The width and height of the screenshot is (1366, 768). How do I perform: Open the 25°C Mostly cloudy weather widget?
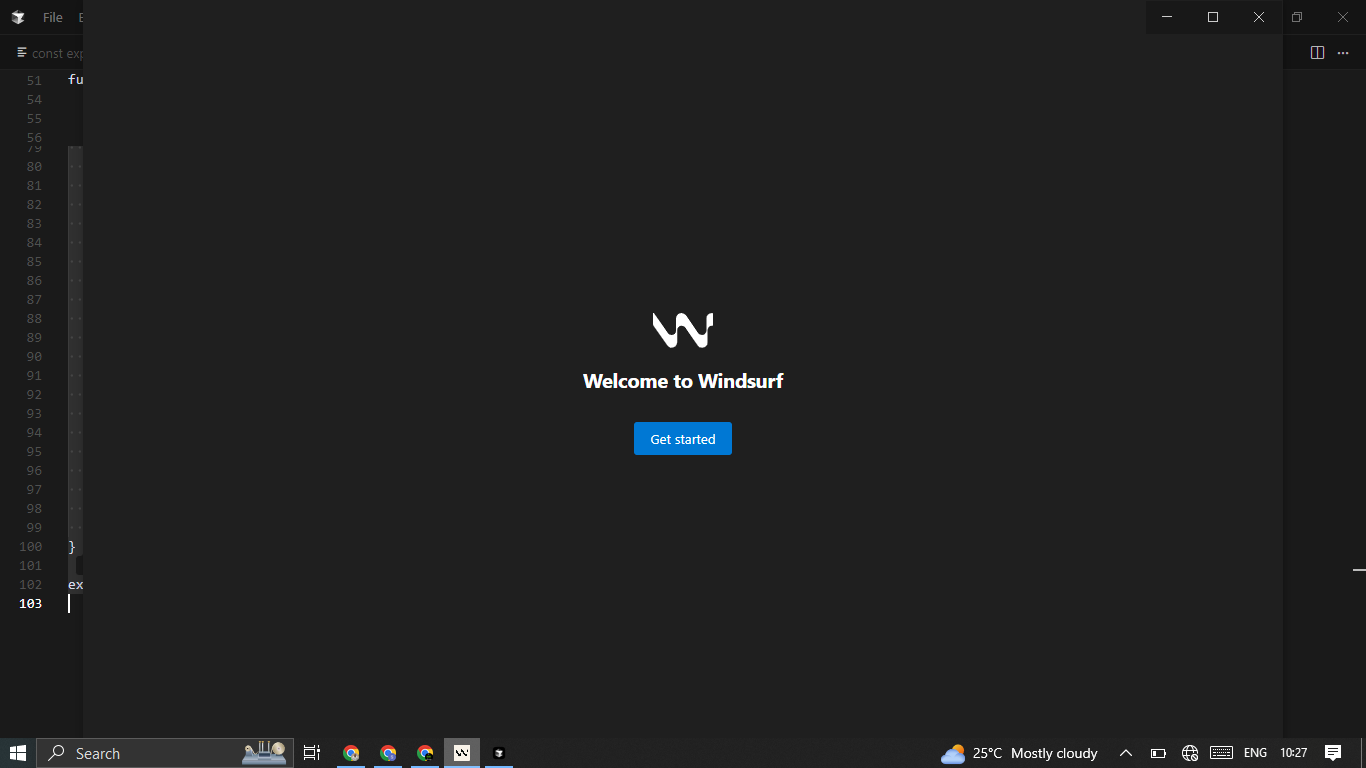1019,753
